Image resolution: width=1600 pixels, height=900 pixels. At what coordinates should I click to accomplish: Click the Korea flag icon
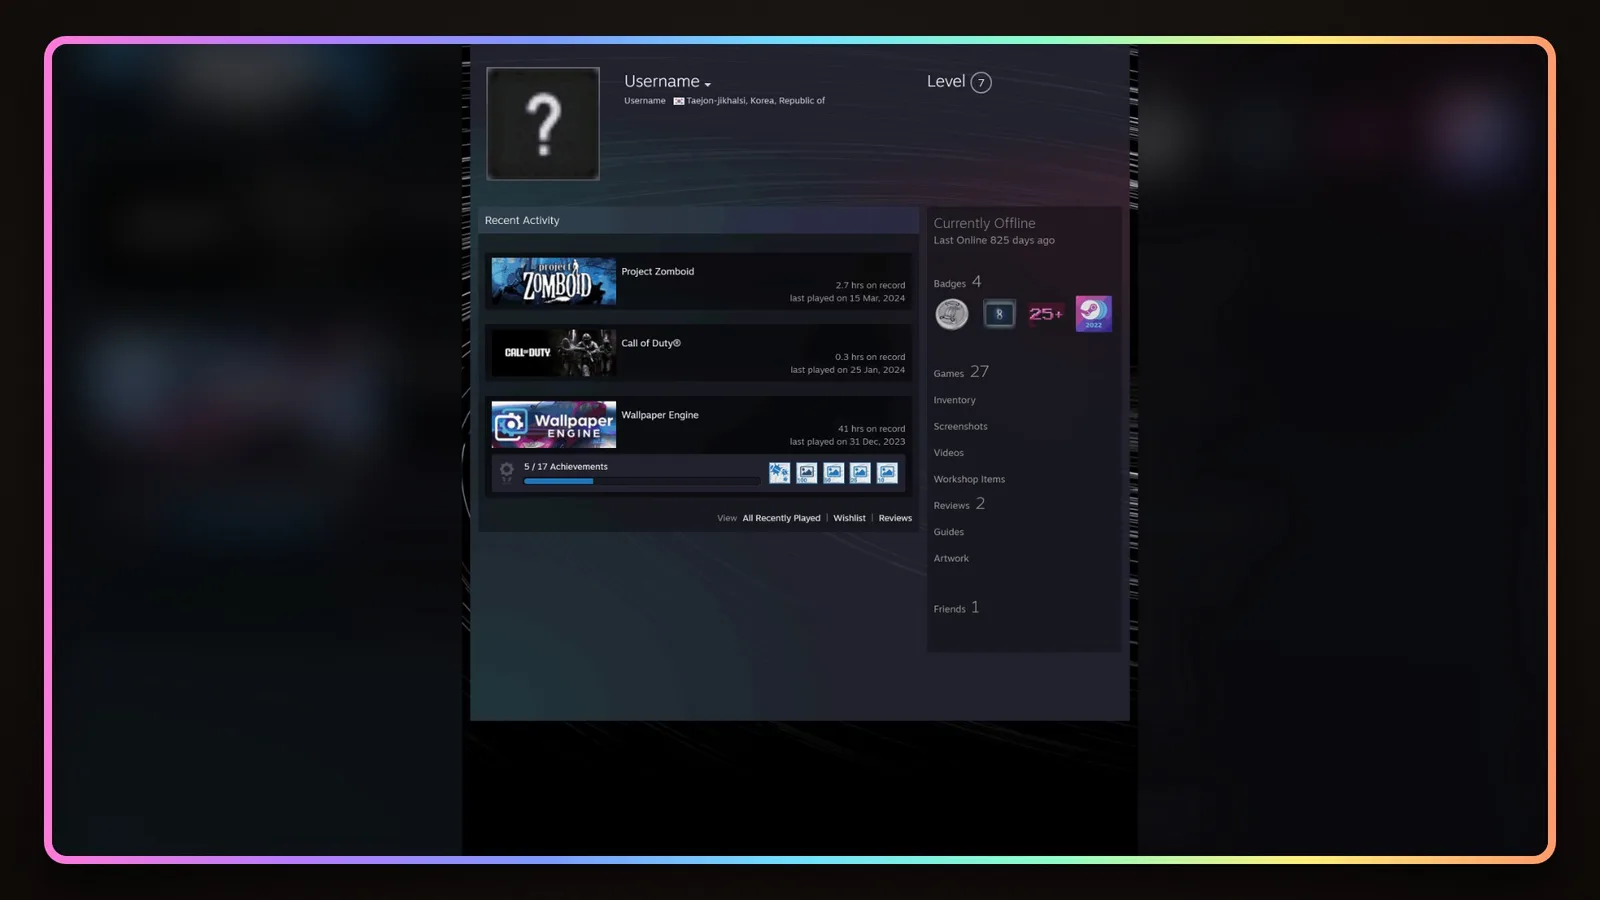click(679, 101)
